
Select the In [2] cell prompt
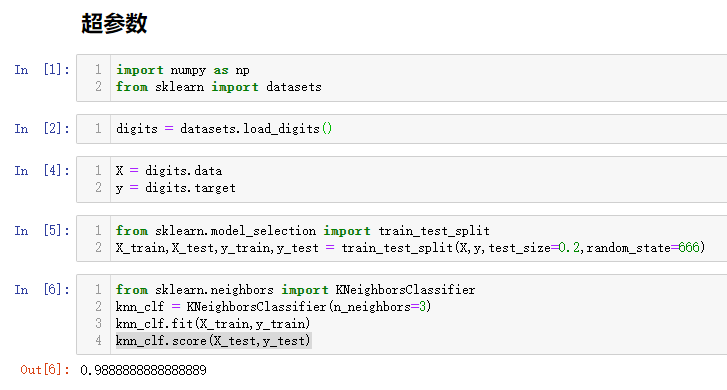point(42,128)
